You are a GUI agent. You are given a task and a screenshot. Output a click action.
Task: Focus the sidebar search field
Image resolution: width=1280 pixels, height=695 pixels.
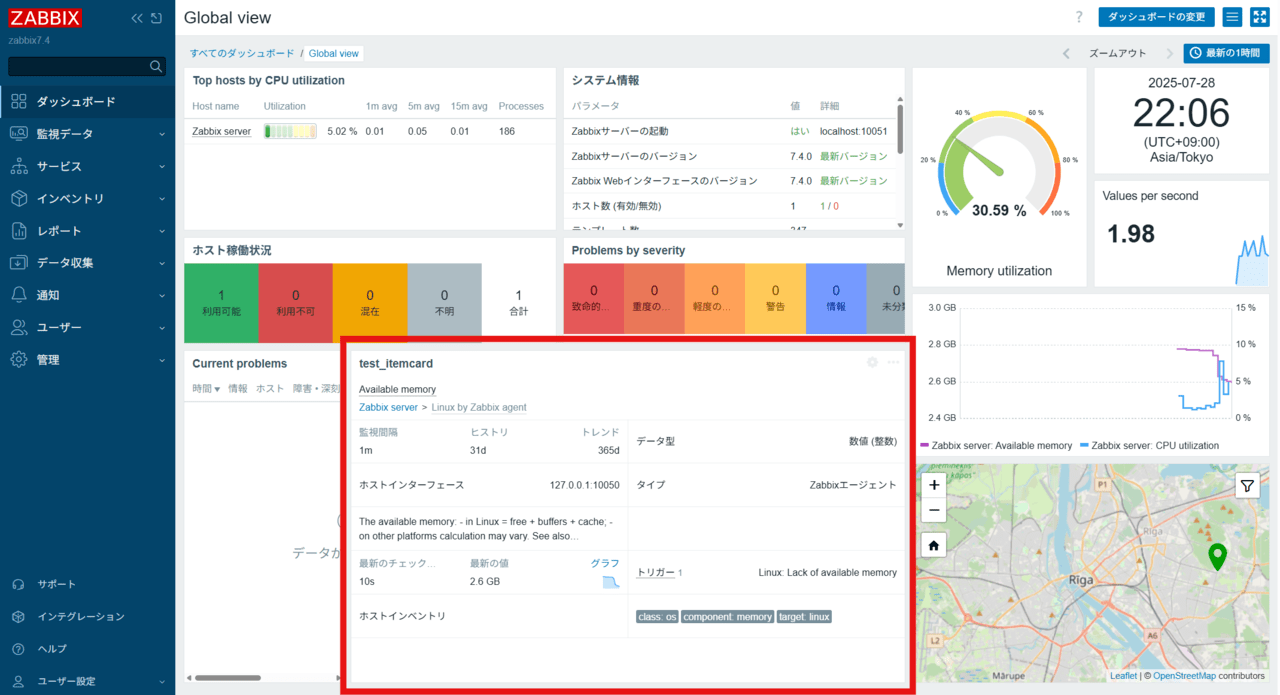pos(78,66)
